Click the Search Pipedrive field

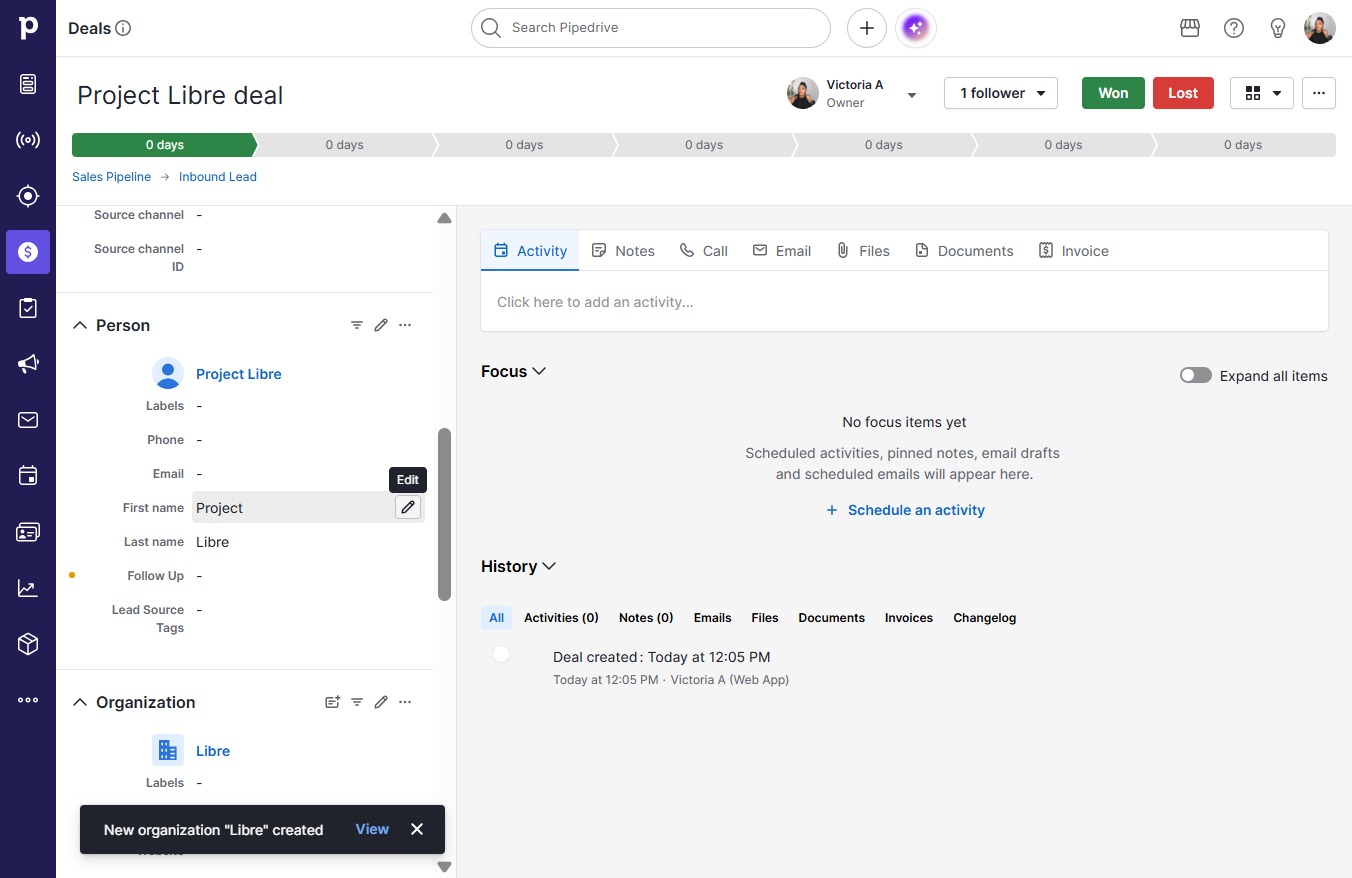651,28
